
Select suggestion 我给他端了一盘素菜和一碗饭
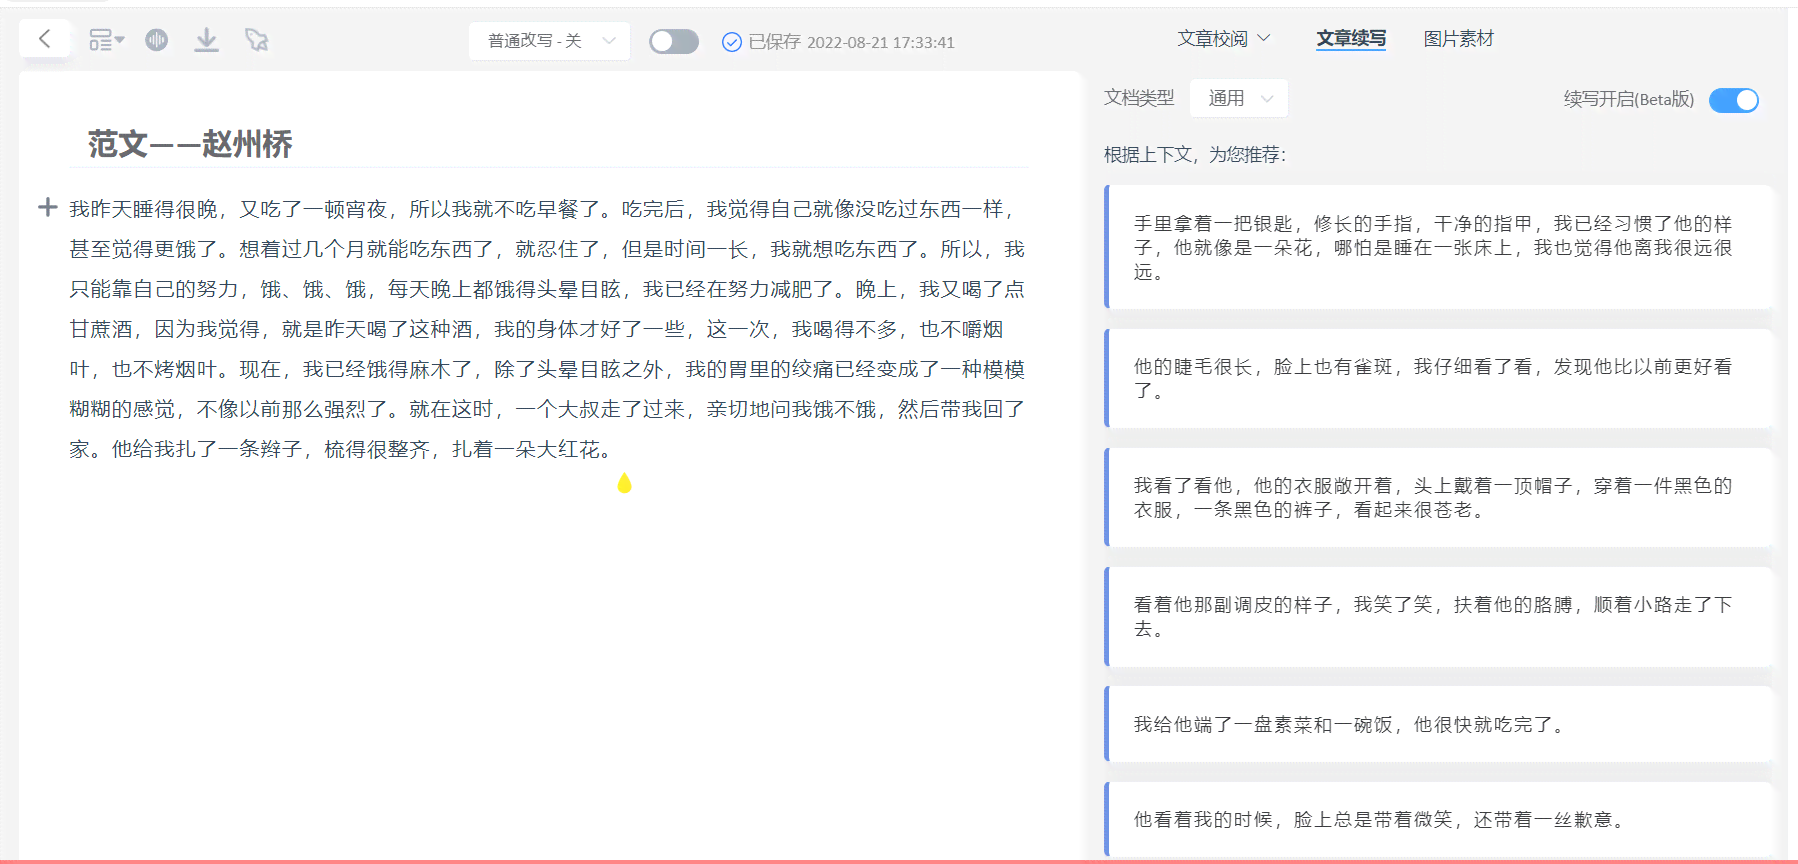1438,724
